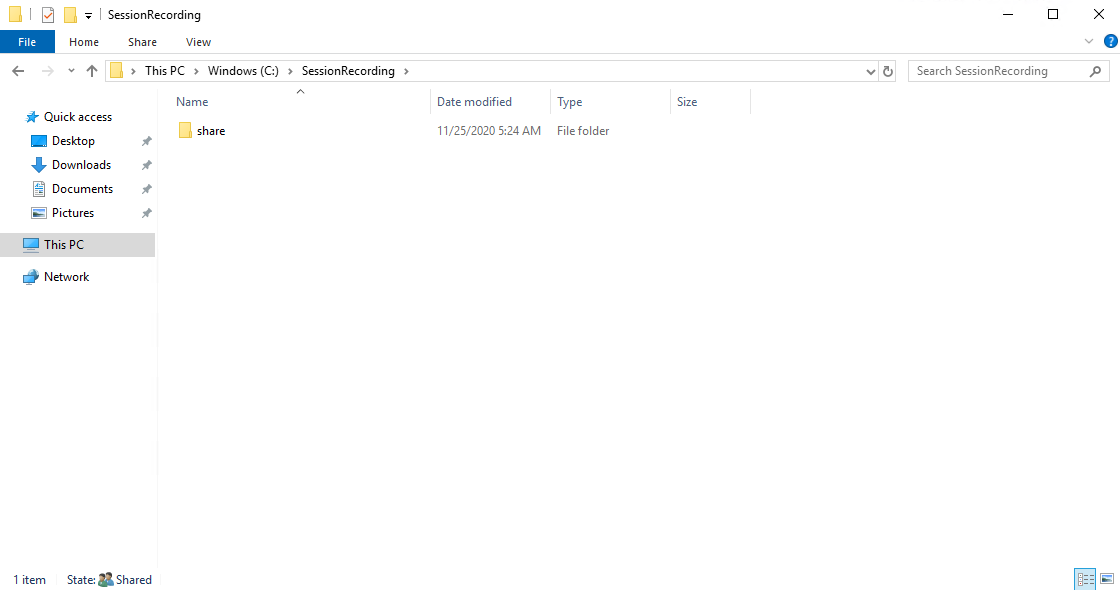Expand the ribbon with the chevron arrow
Image resolution: width=1120 pixels, height=590 pixels.
(x=1090, y=41)
